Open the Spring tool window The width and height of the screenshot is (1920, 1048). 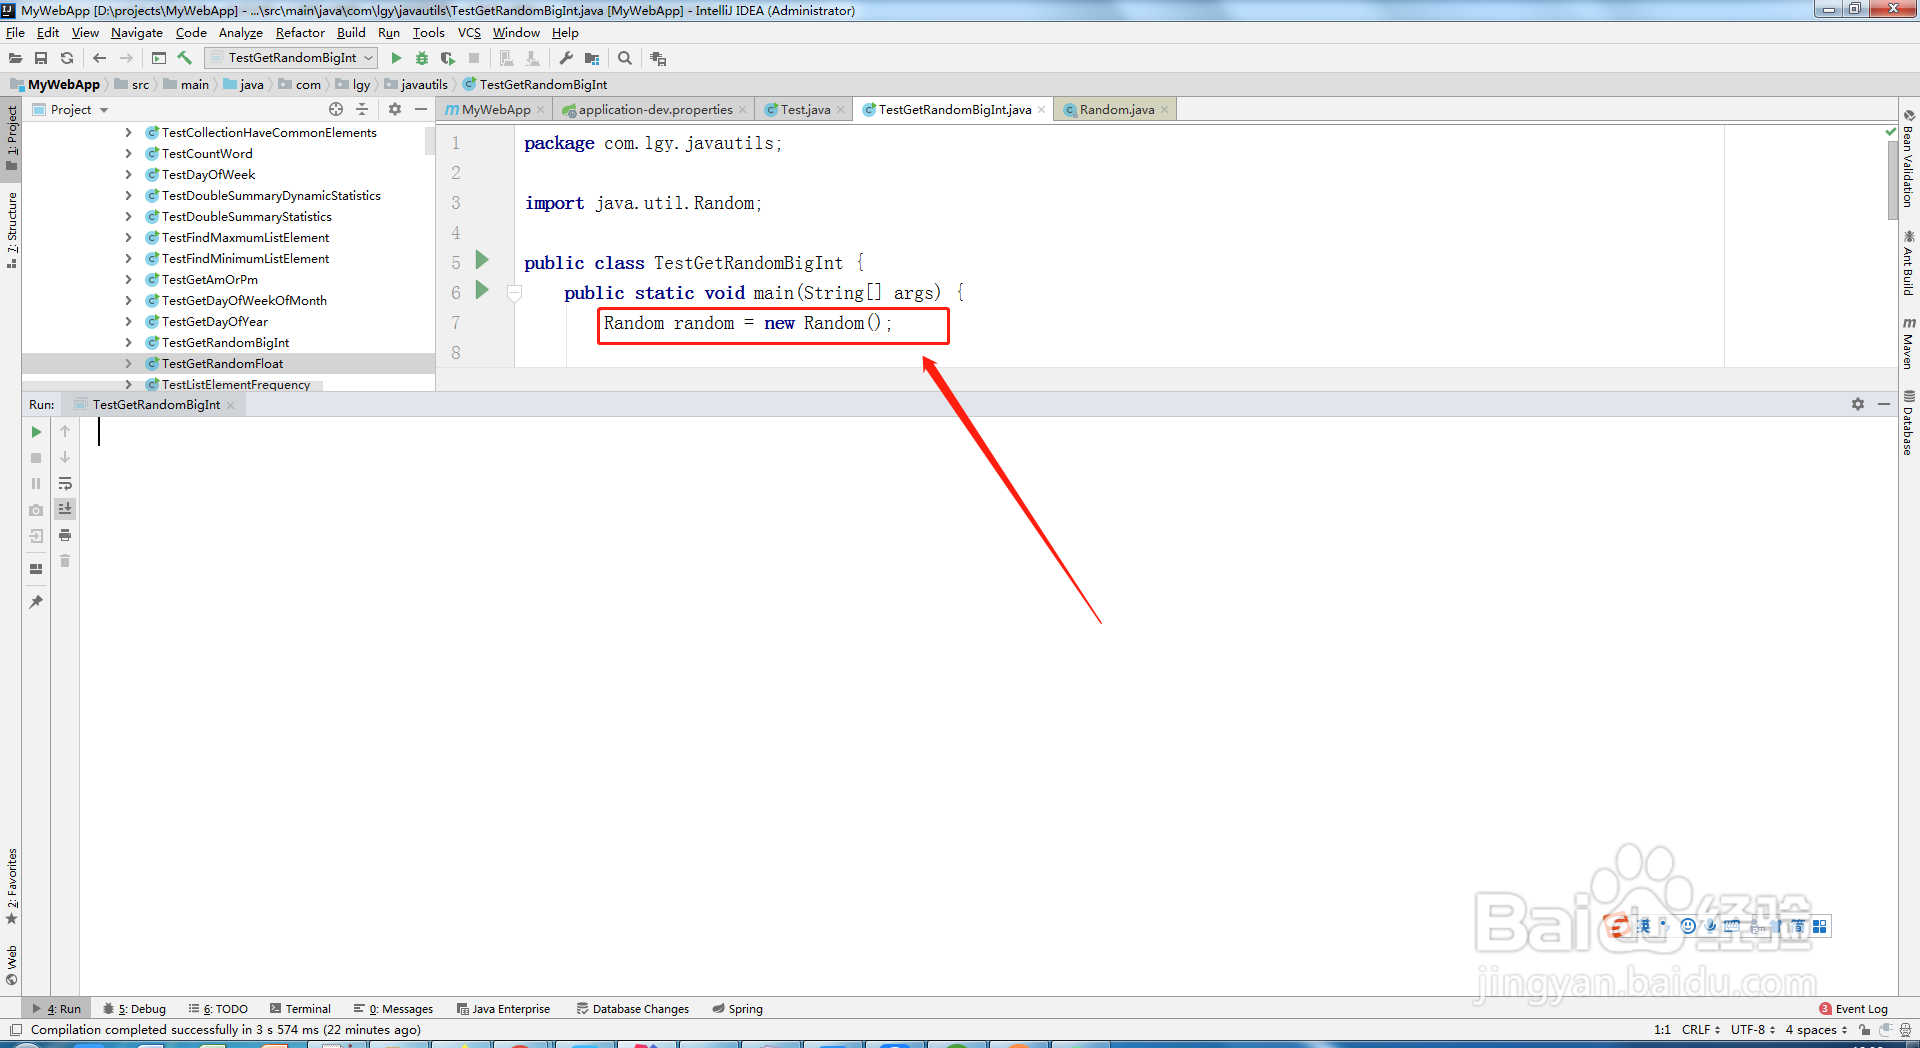pyautogui.click(x=737, y=1009)
